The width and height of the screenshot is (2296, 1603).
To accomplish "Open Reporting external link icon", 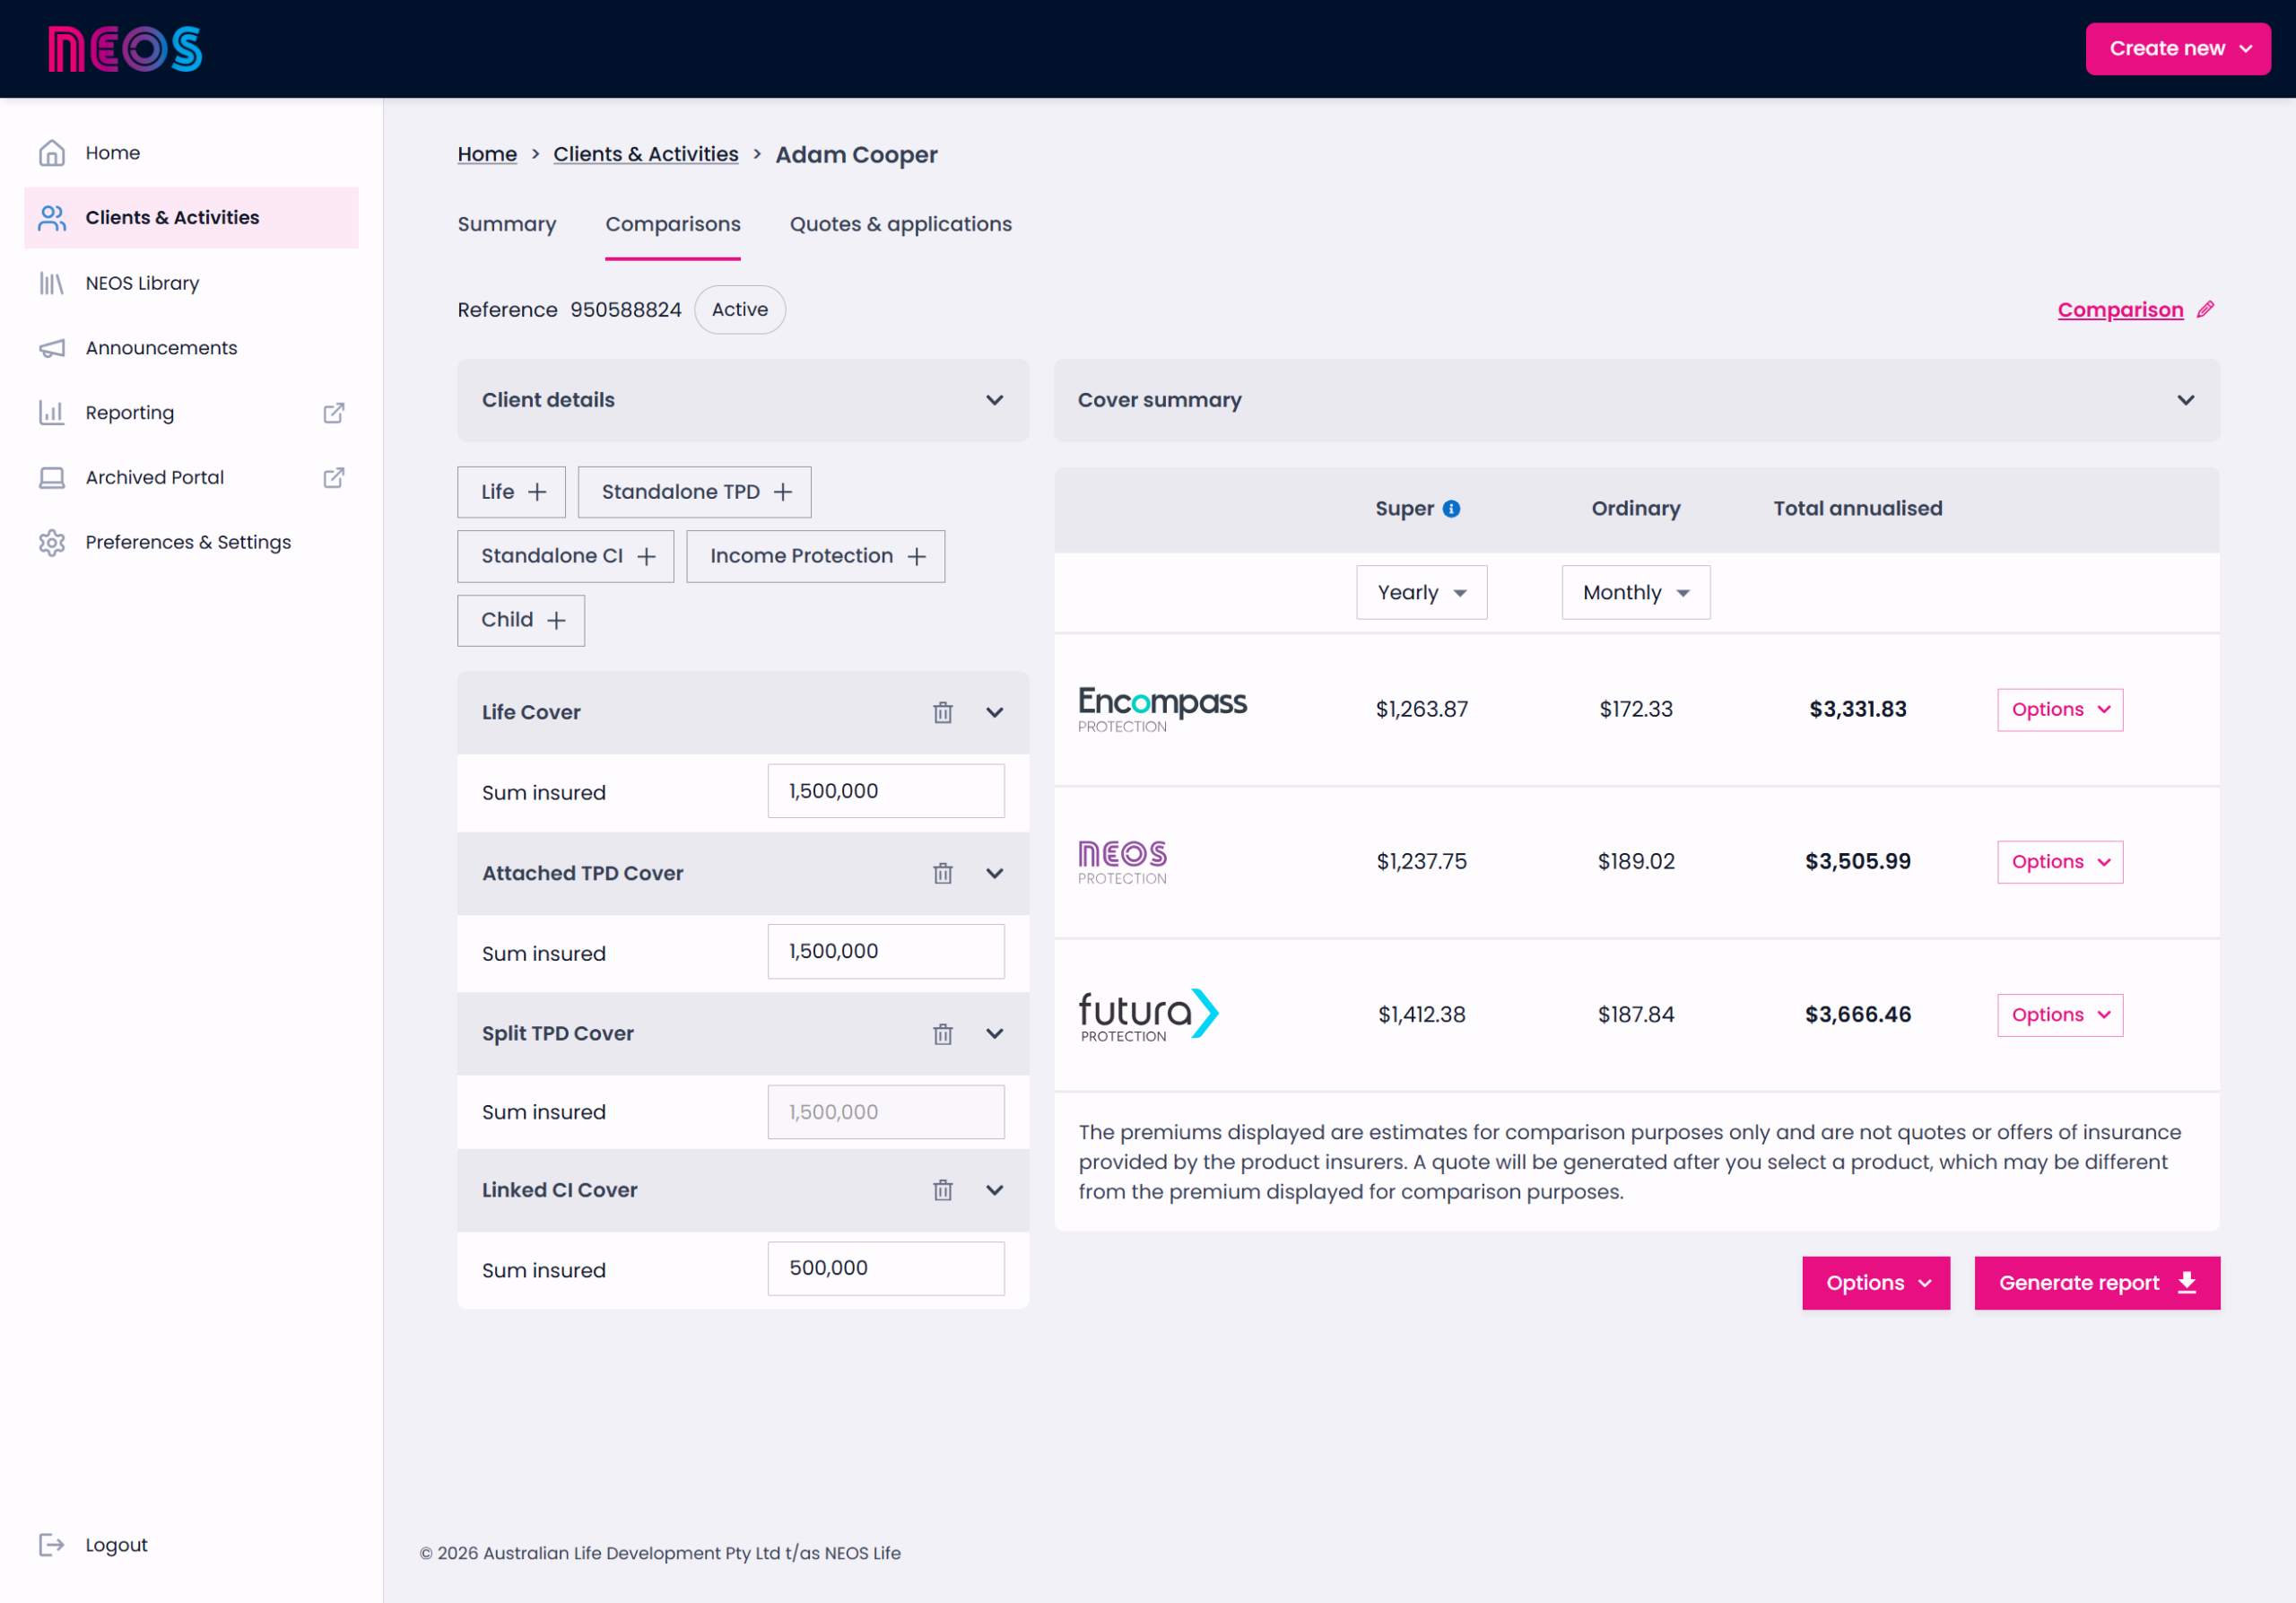I will pyautogui.click(x=334, y=413).
